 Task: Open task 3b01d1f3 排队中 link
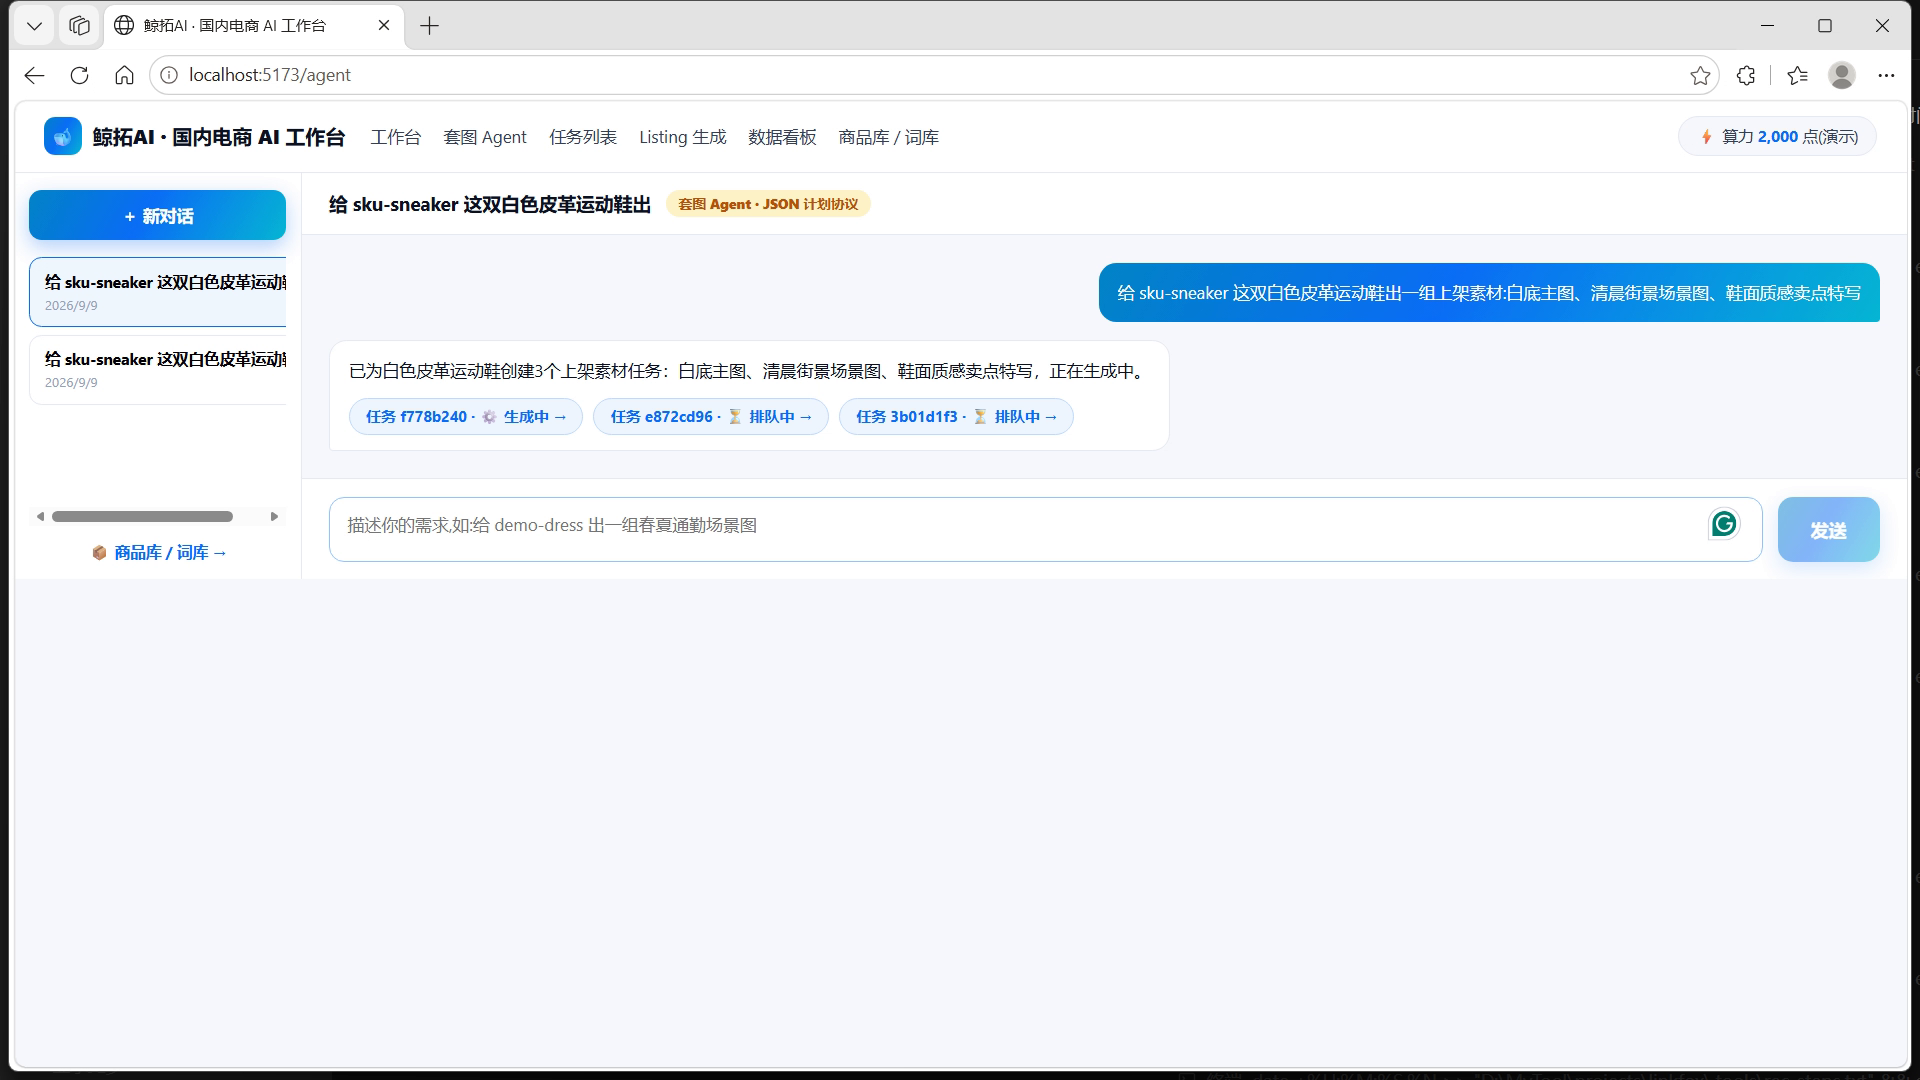[x=956, y=417]
